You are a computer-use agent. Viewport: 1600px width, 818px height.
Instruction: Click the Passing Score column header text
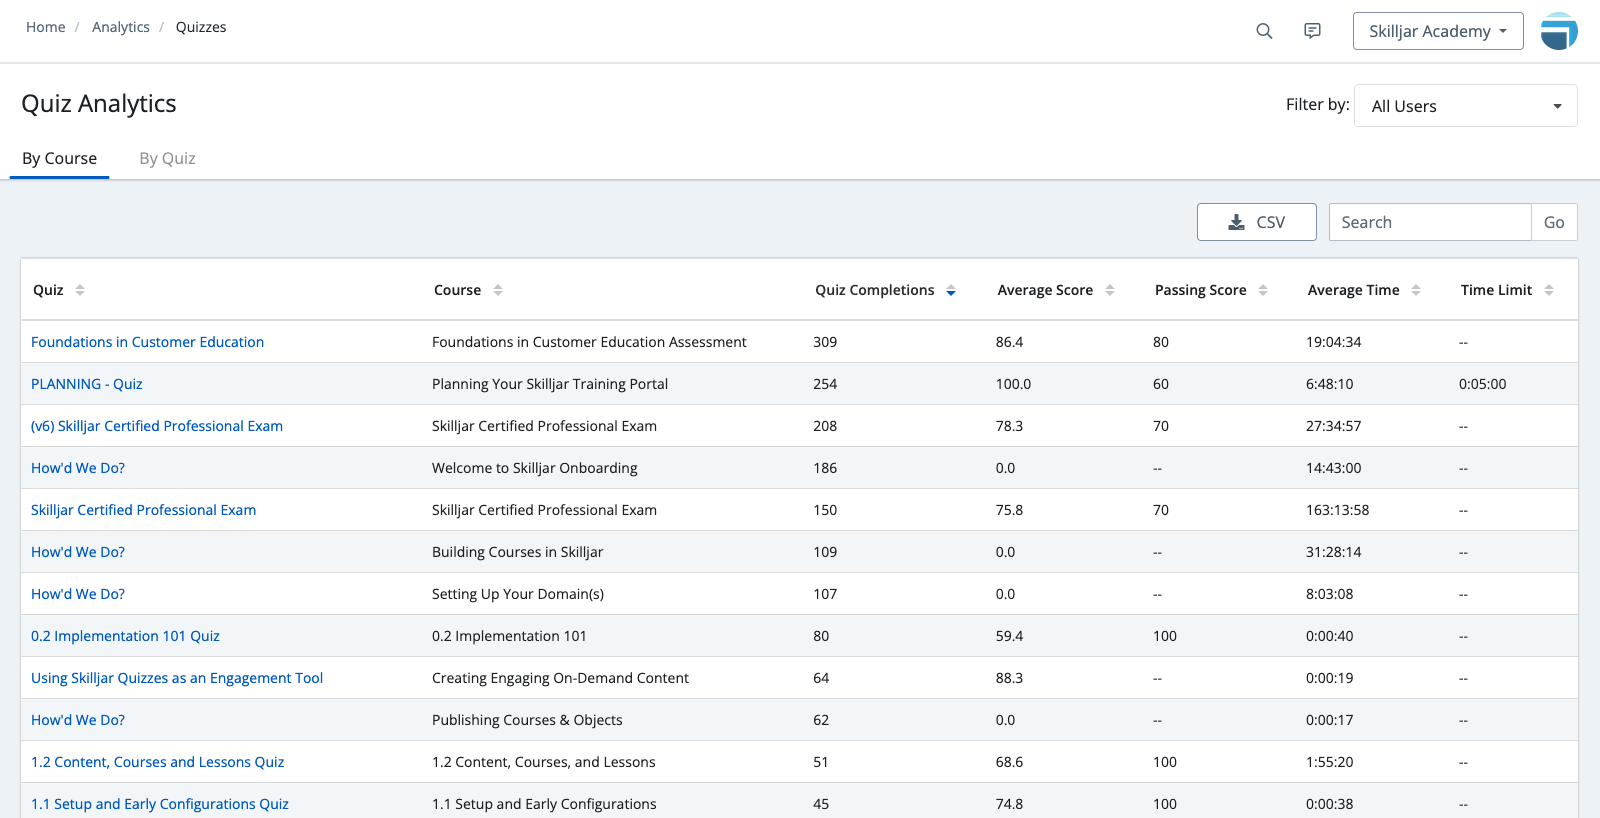(x=1200, y=290)
